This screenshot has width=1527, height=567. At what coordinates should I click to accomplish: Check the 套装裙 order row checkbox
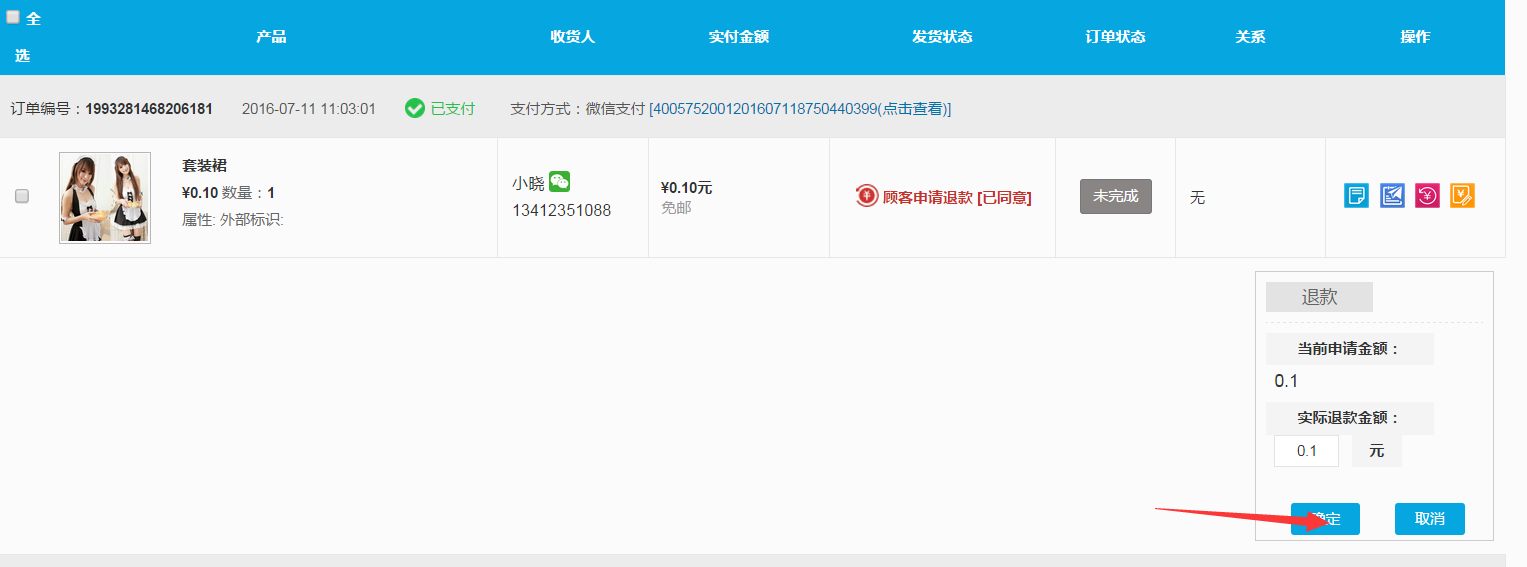[x=22, y=196]
